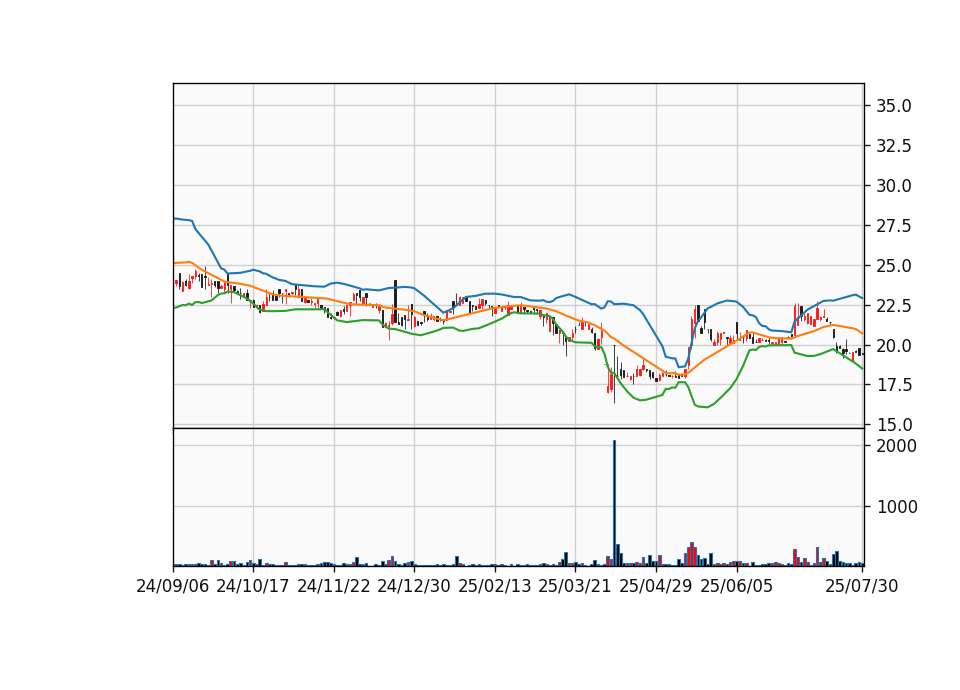The image size is (960, 690).
Task: Click the 1000 volume axis label
Action: (897, 507)
